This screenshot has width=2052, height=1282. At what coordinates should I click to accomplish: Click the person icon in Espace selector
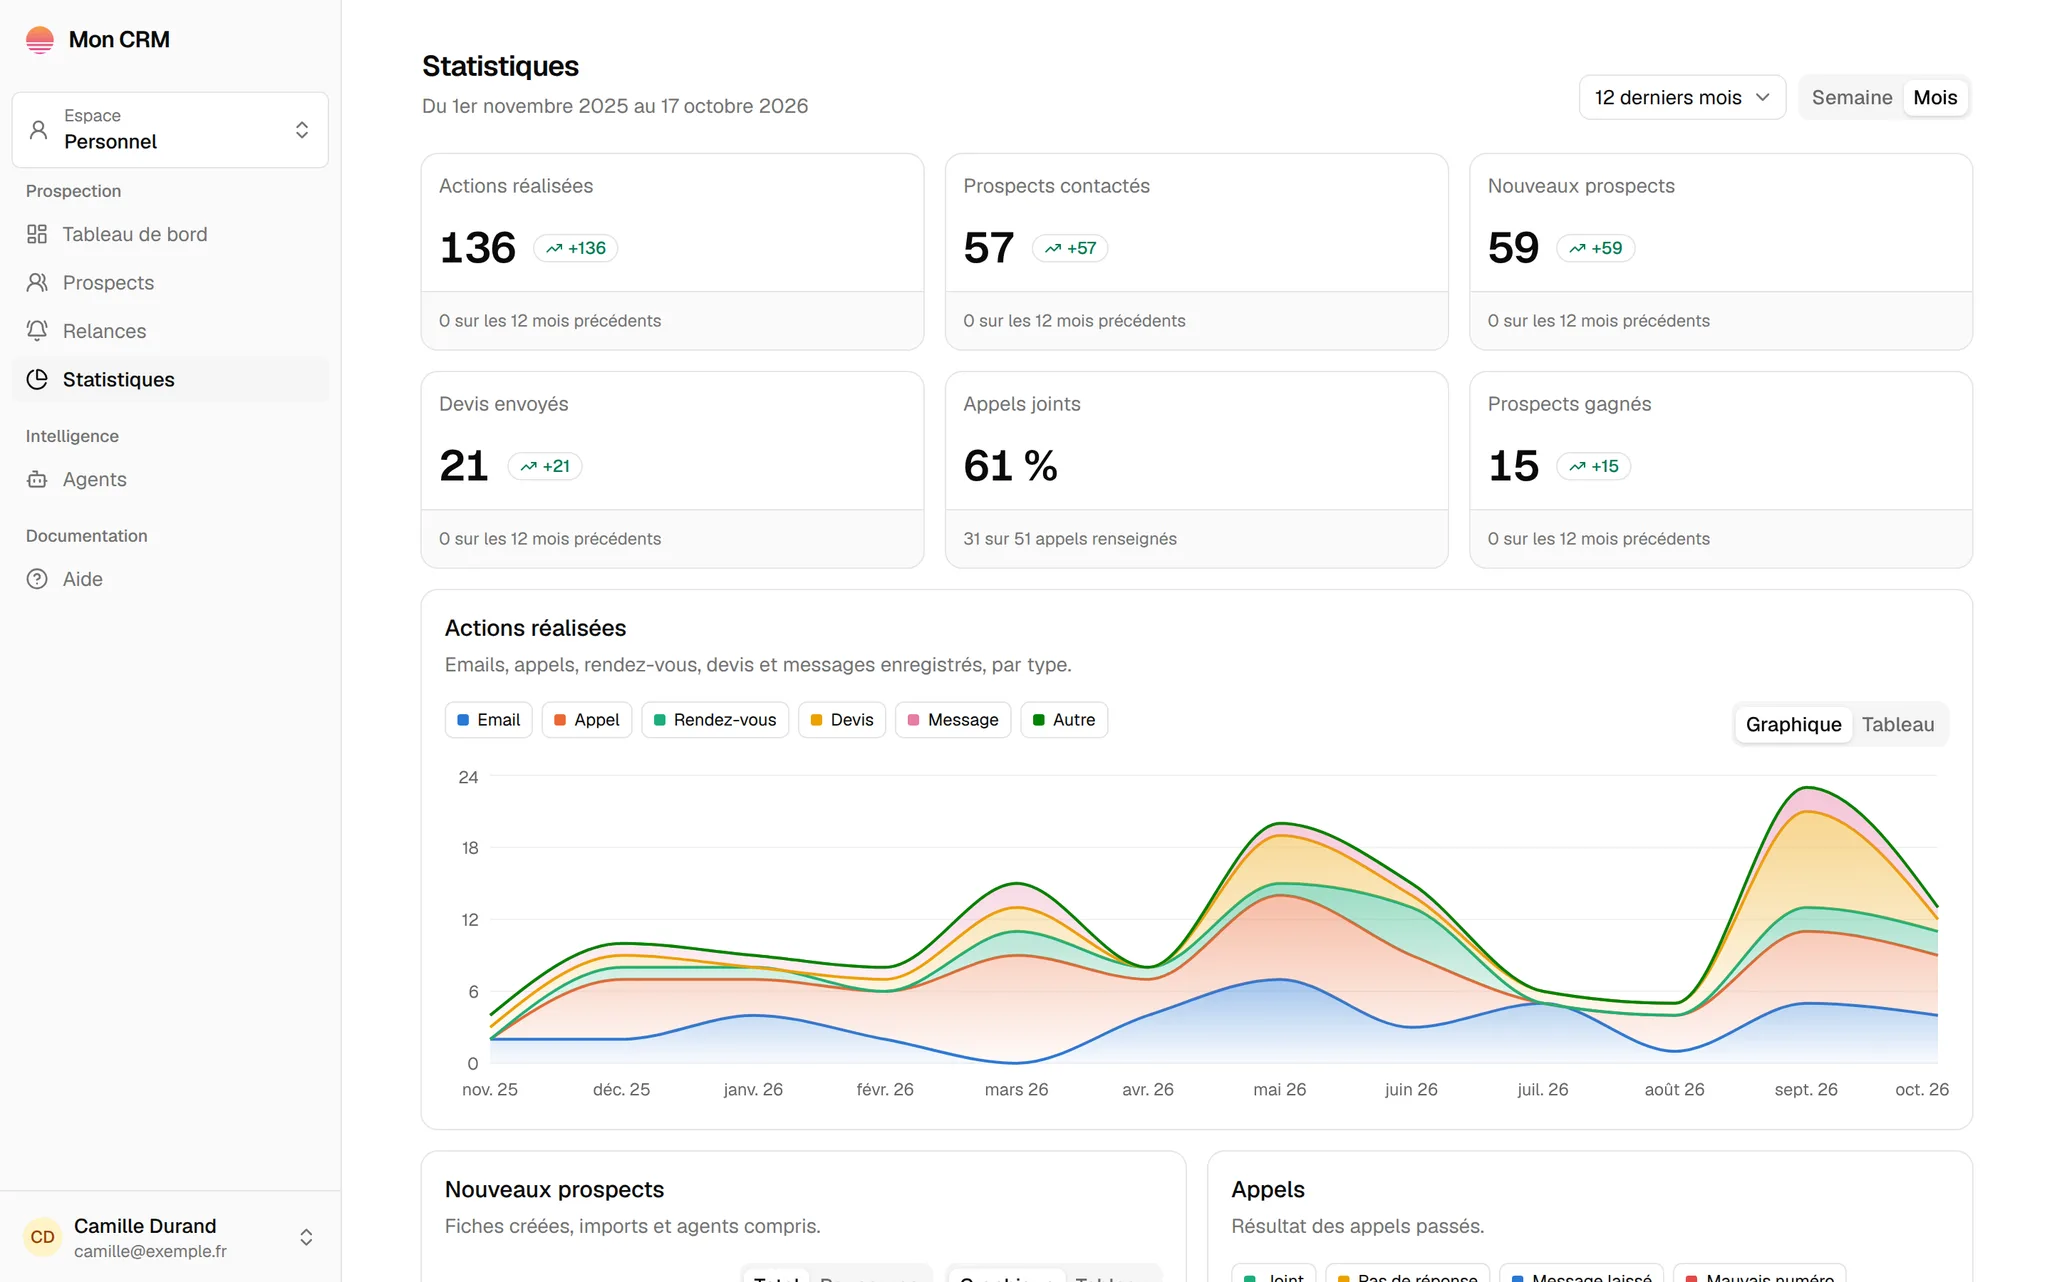pyautogui.click(x=38, y=130)
